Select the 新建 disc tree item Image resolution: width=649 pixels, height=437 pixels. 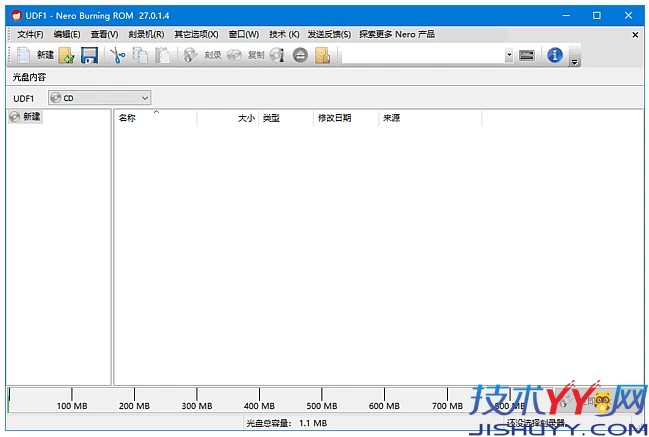(x=26, y=117)
